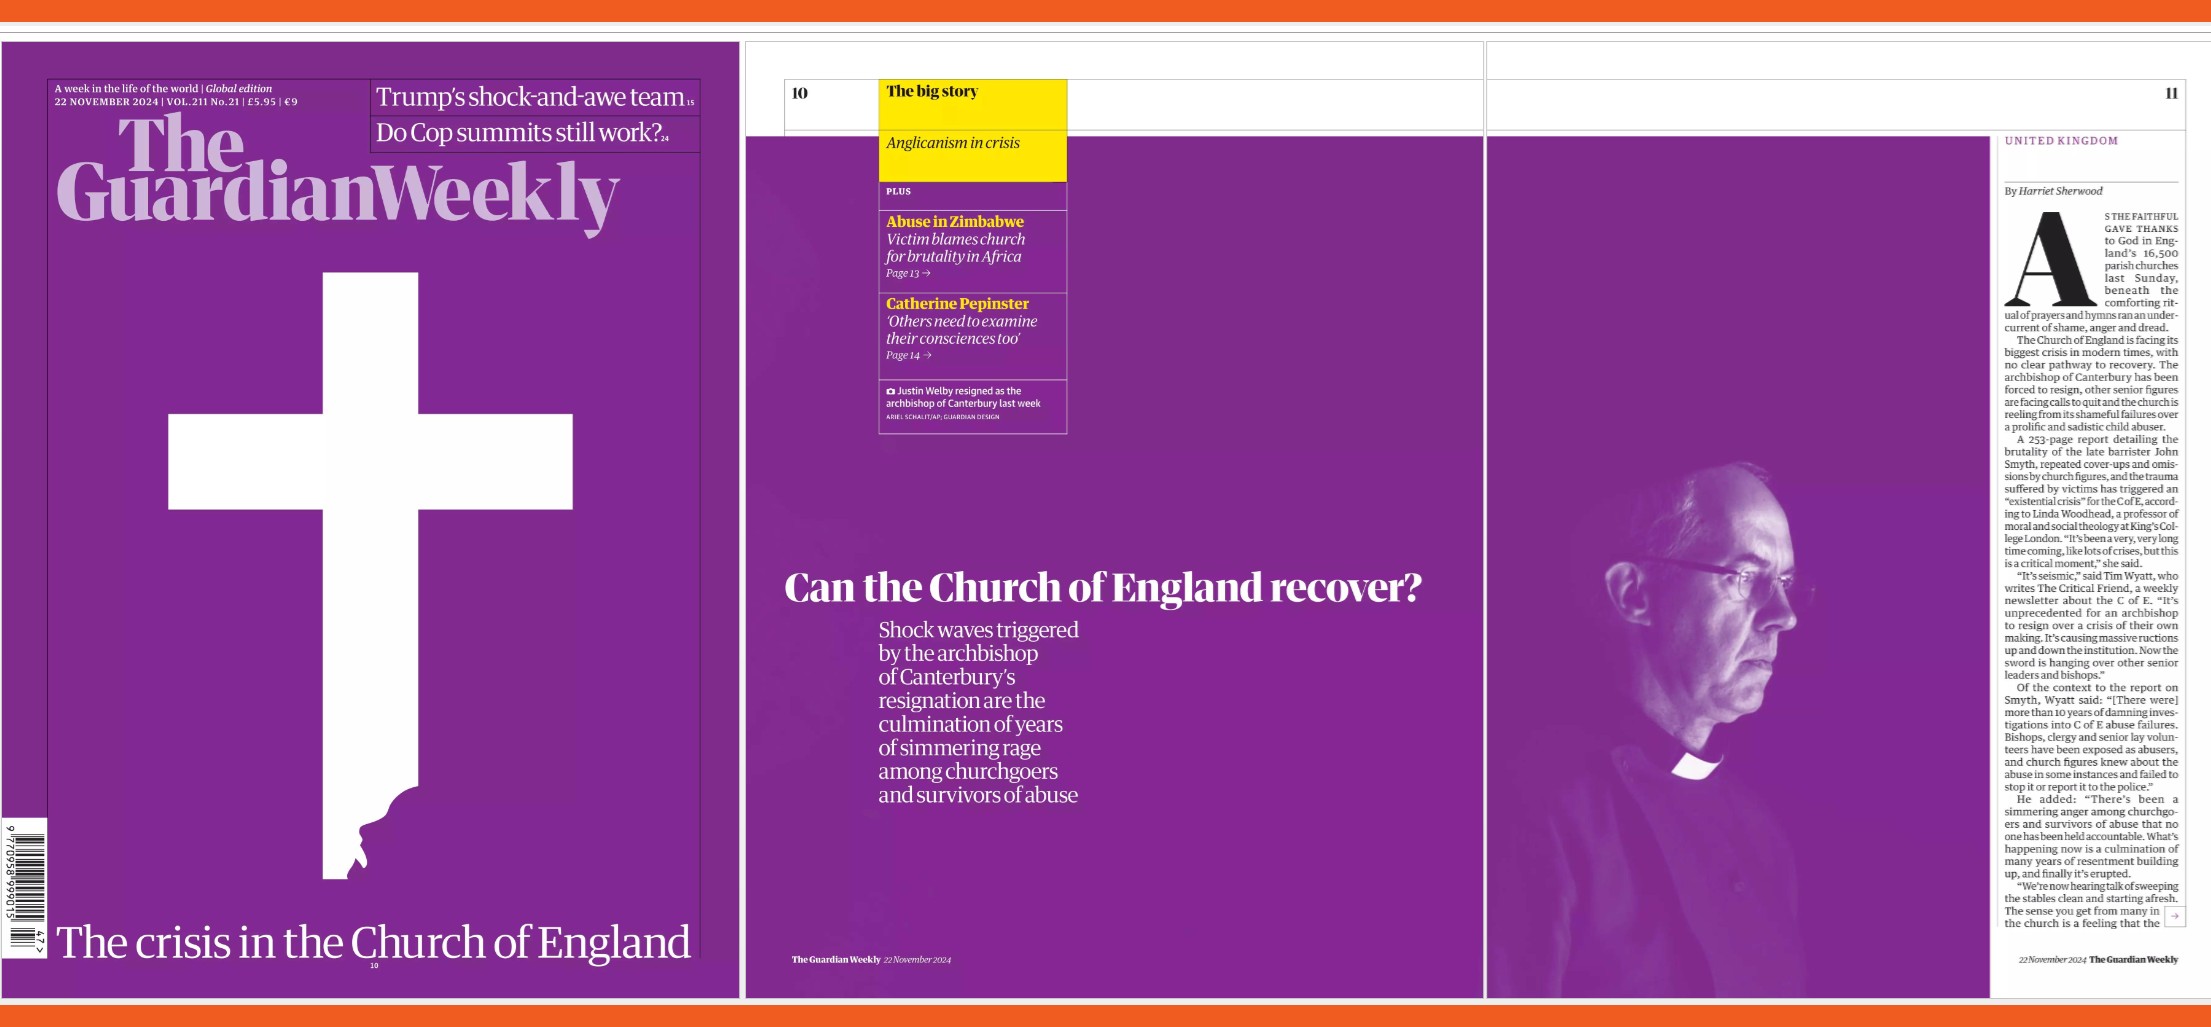The image size is (2211, 1027).
Task: Follow the 'Page 14 →' link
Action: click(908, 355)
